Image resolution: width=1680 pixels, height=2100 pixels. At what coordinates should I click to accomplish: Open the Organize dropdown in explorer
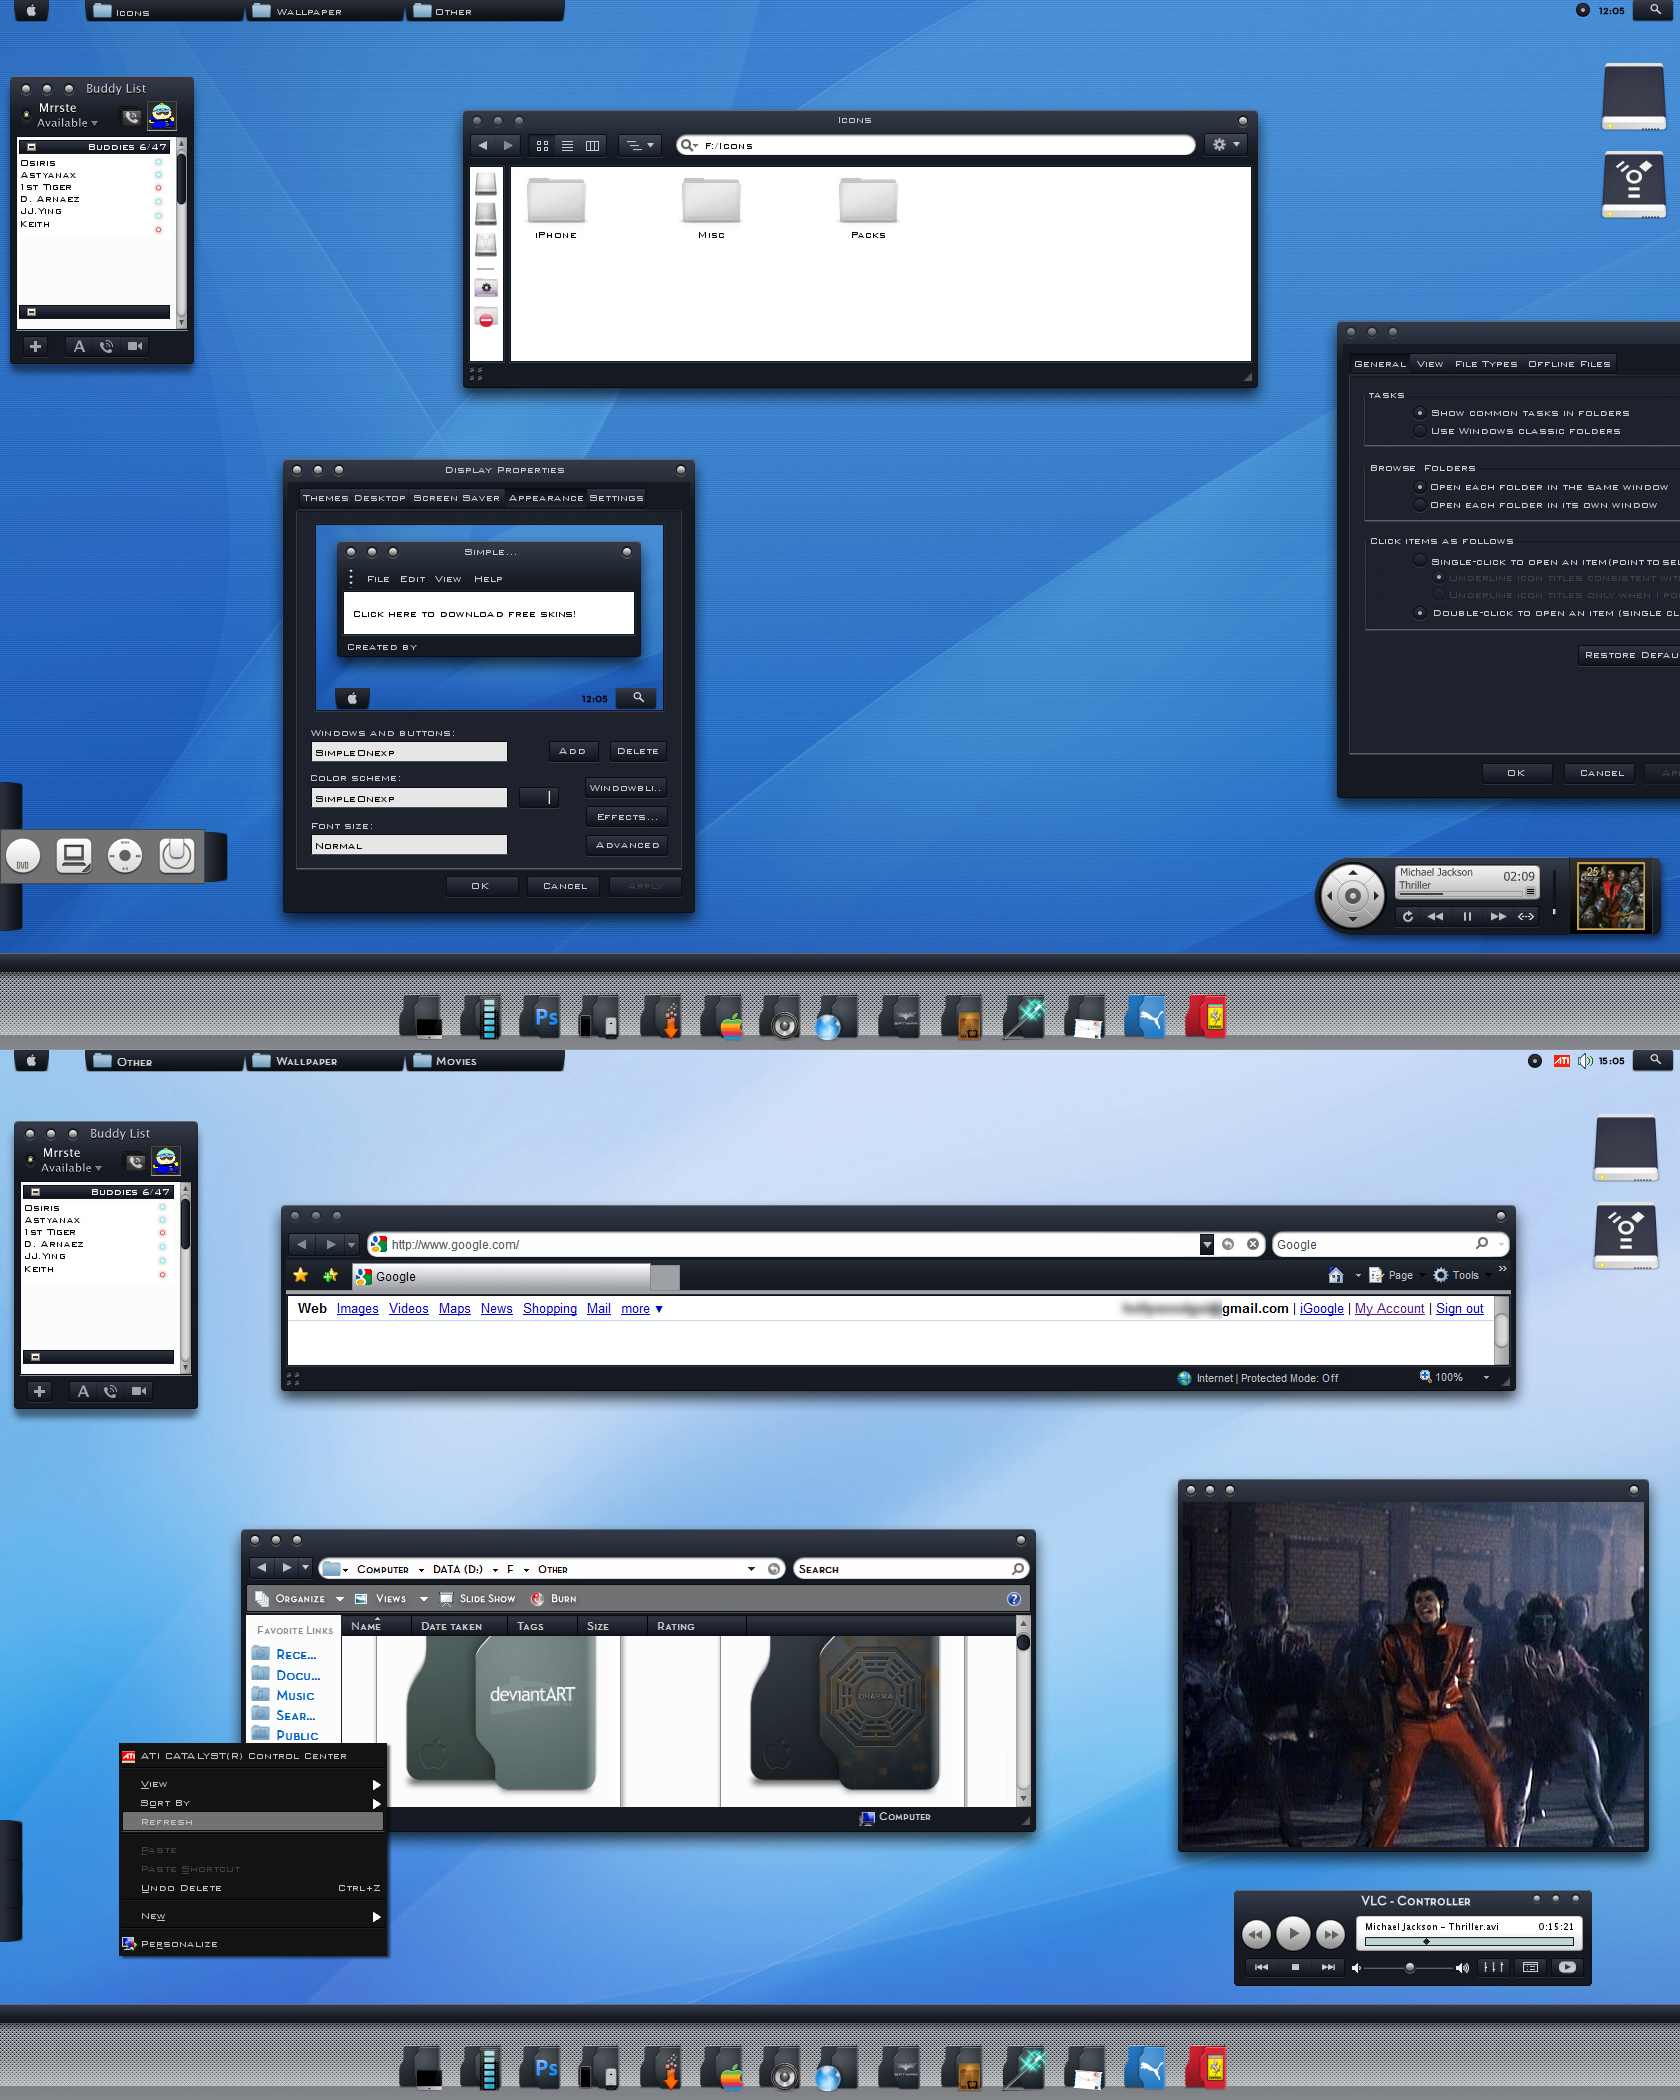pos(299,1599)
